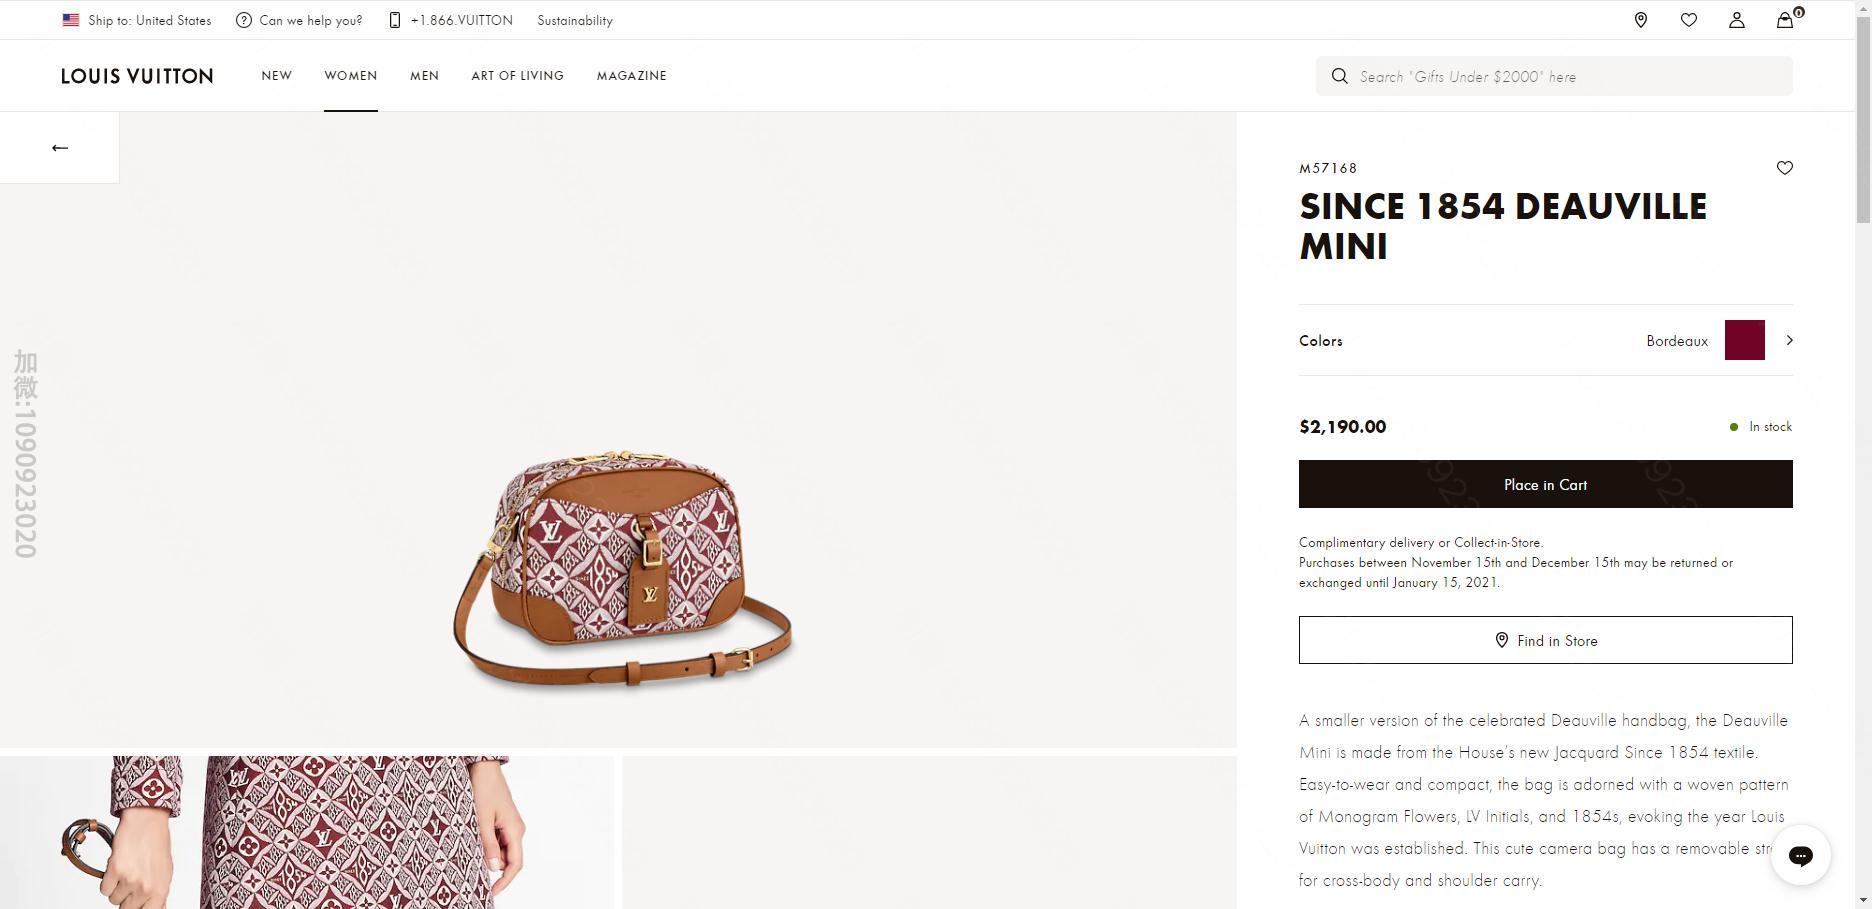Open the account profile icon
The width and height of the screenshot is (1872, 909).
(1736, 20)
